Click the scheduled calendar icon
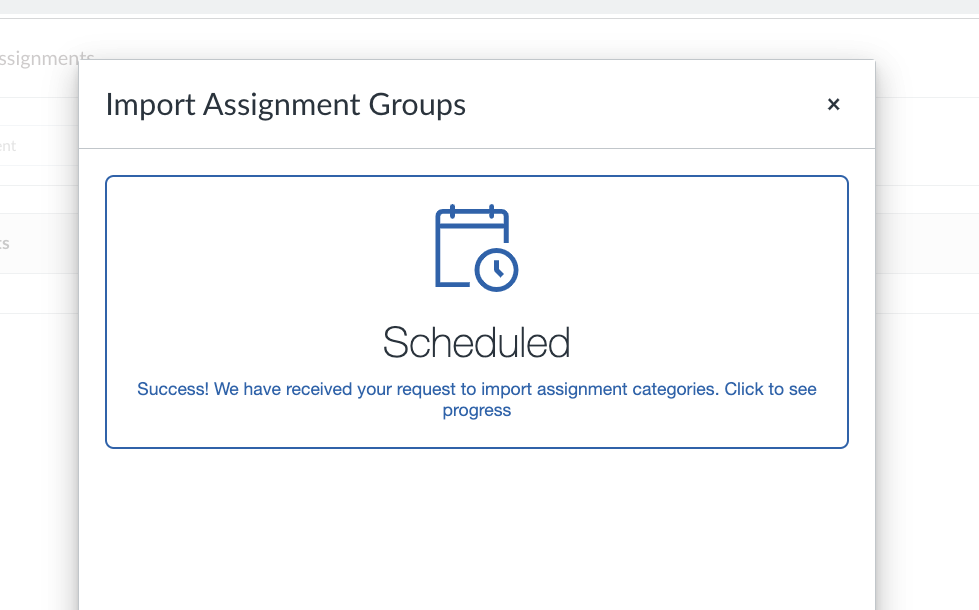 pyautogui.click(x=470, y=247)
